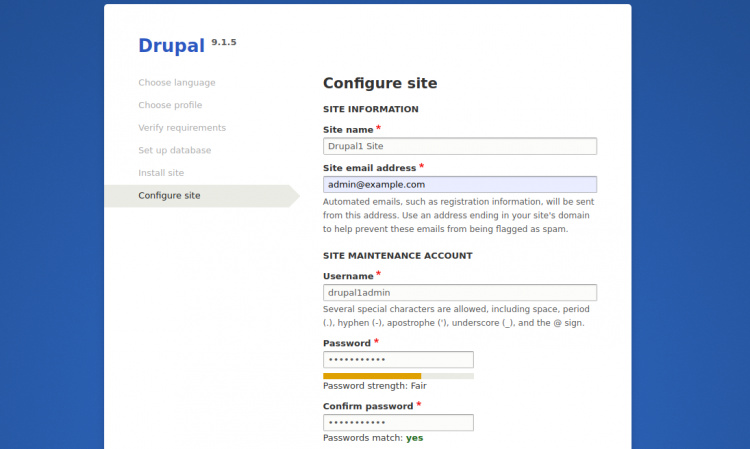Click the password strength bar
This screenshot has height=449, width=750.
(x=398, y=376)
